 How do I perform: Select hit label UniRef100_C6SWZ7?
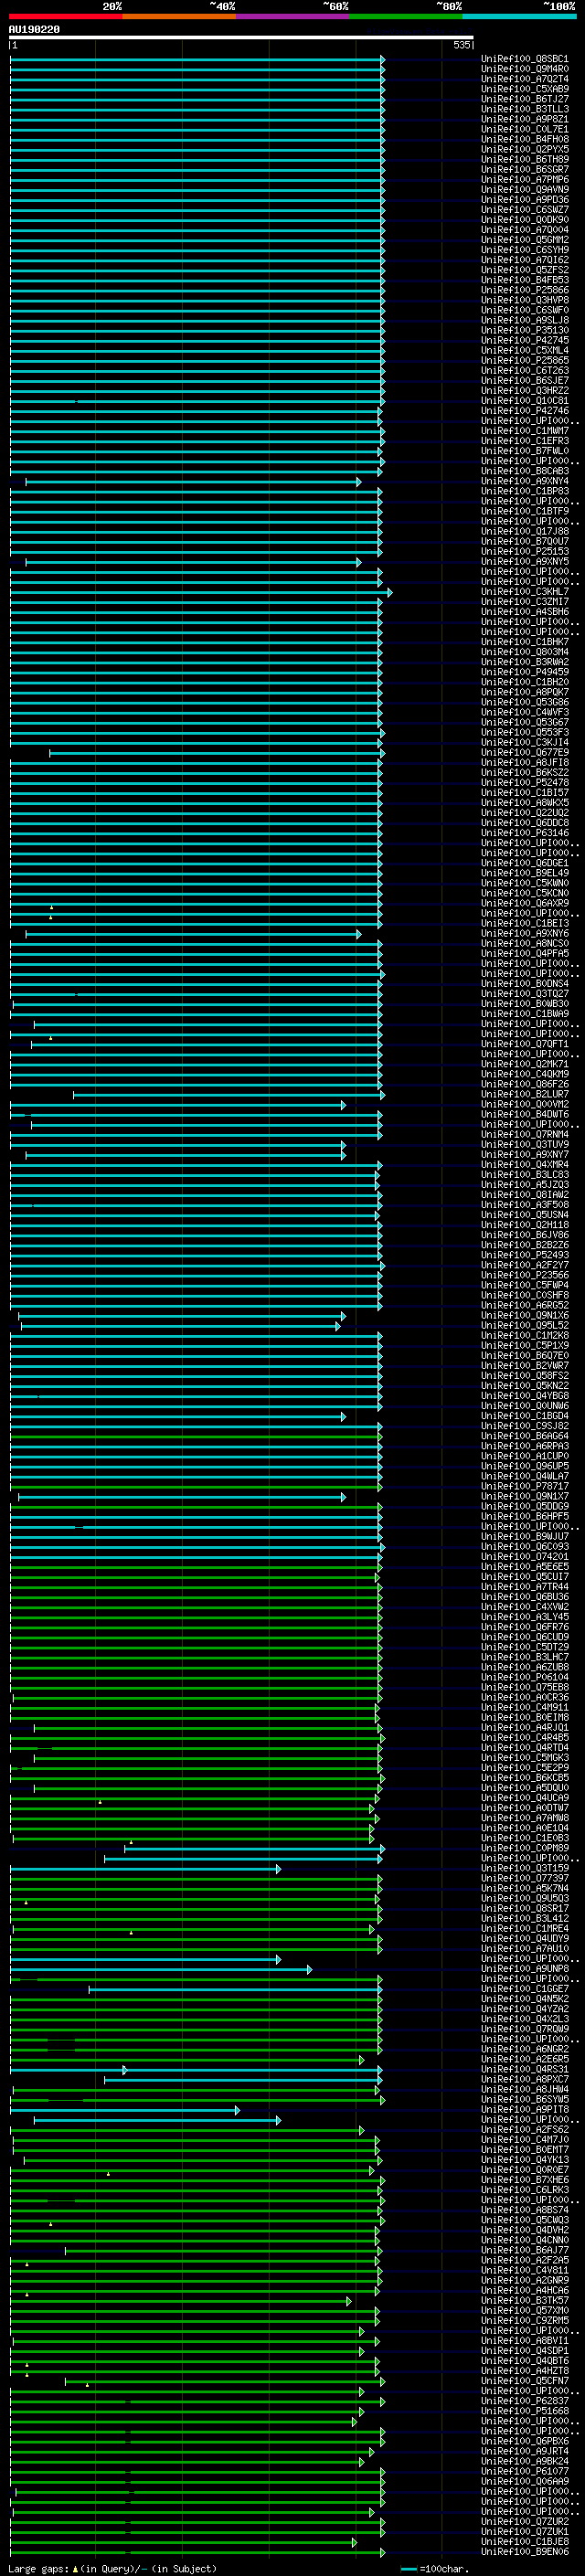point(525,209)
